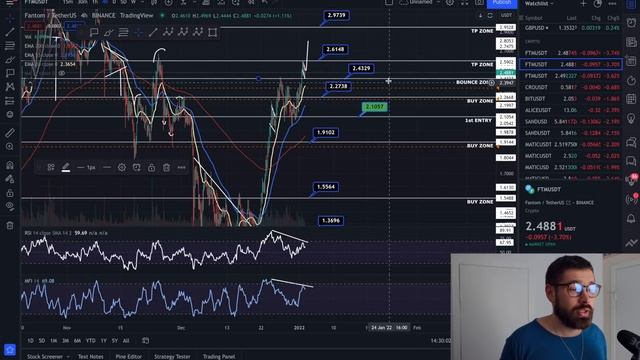The image size is (640, 360).
Task: Click the horizontal lines icon in favorites toolbar
Action: (123, 32)
